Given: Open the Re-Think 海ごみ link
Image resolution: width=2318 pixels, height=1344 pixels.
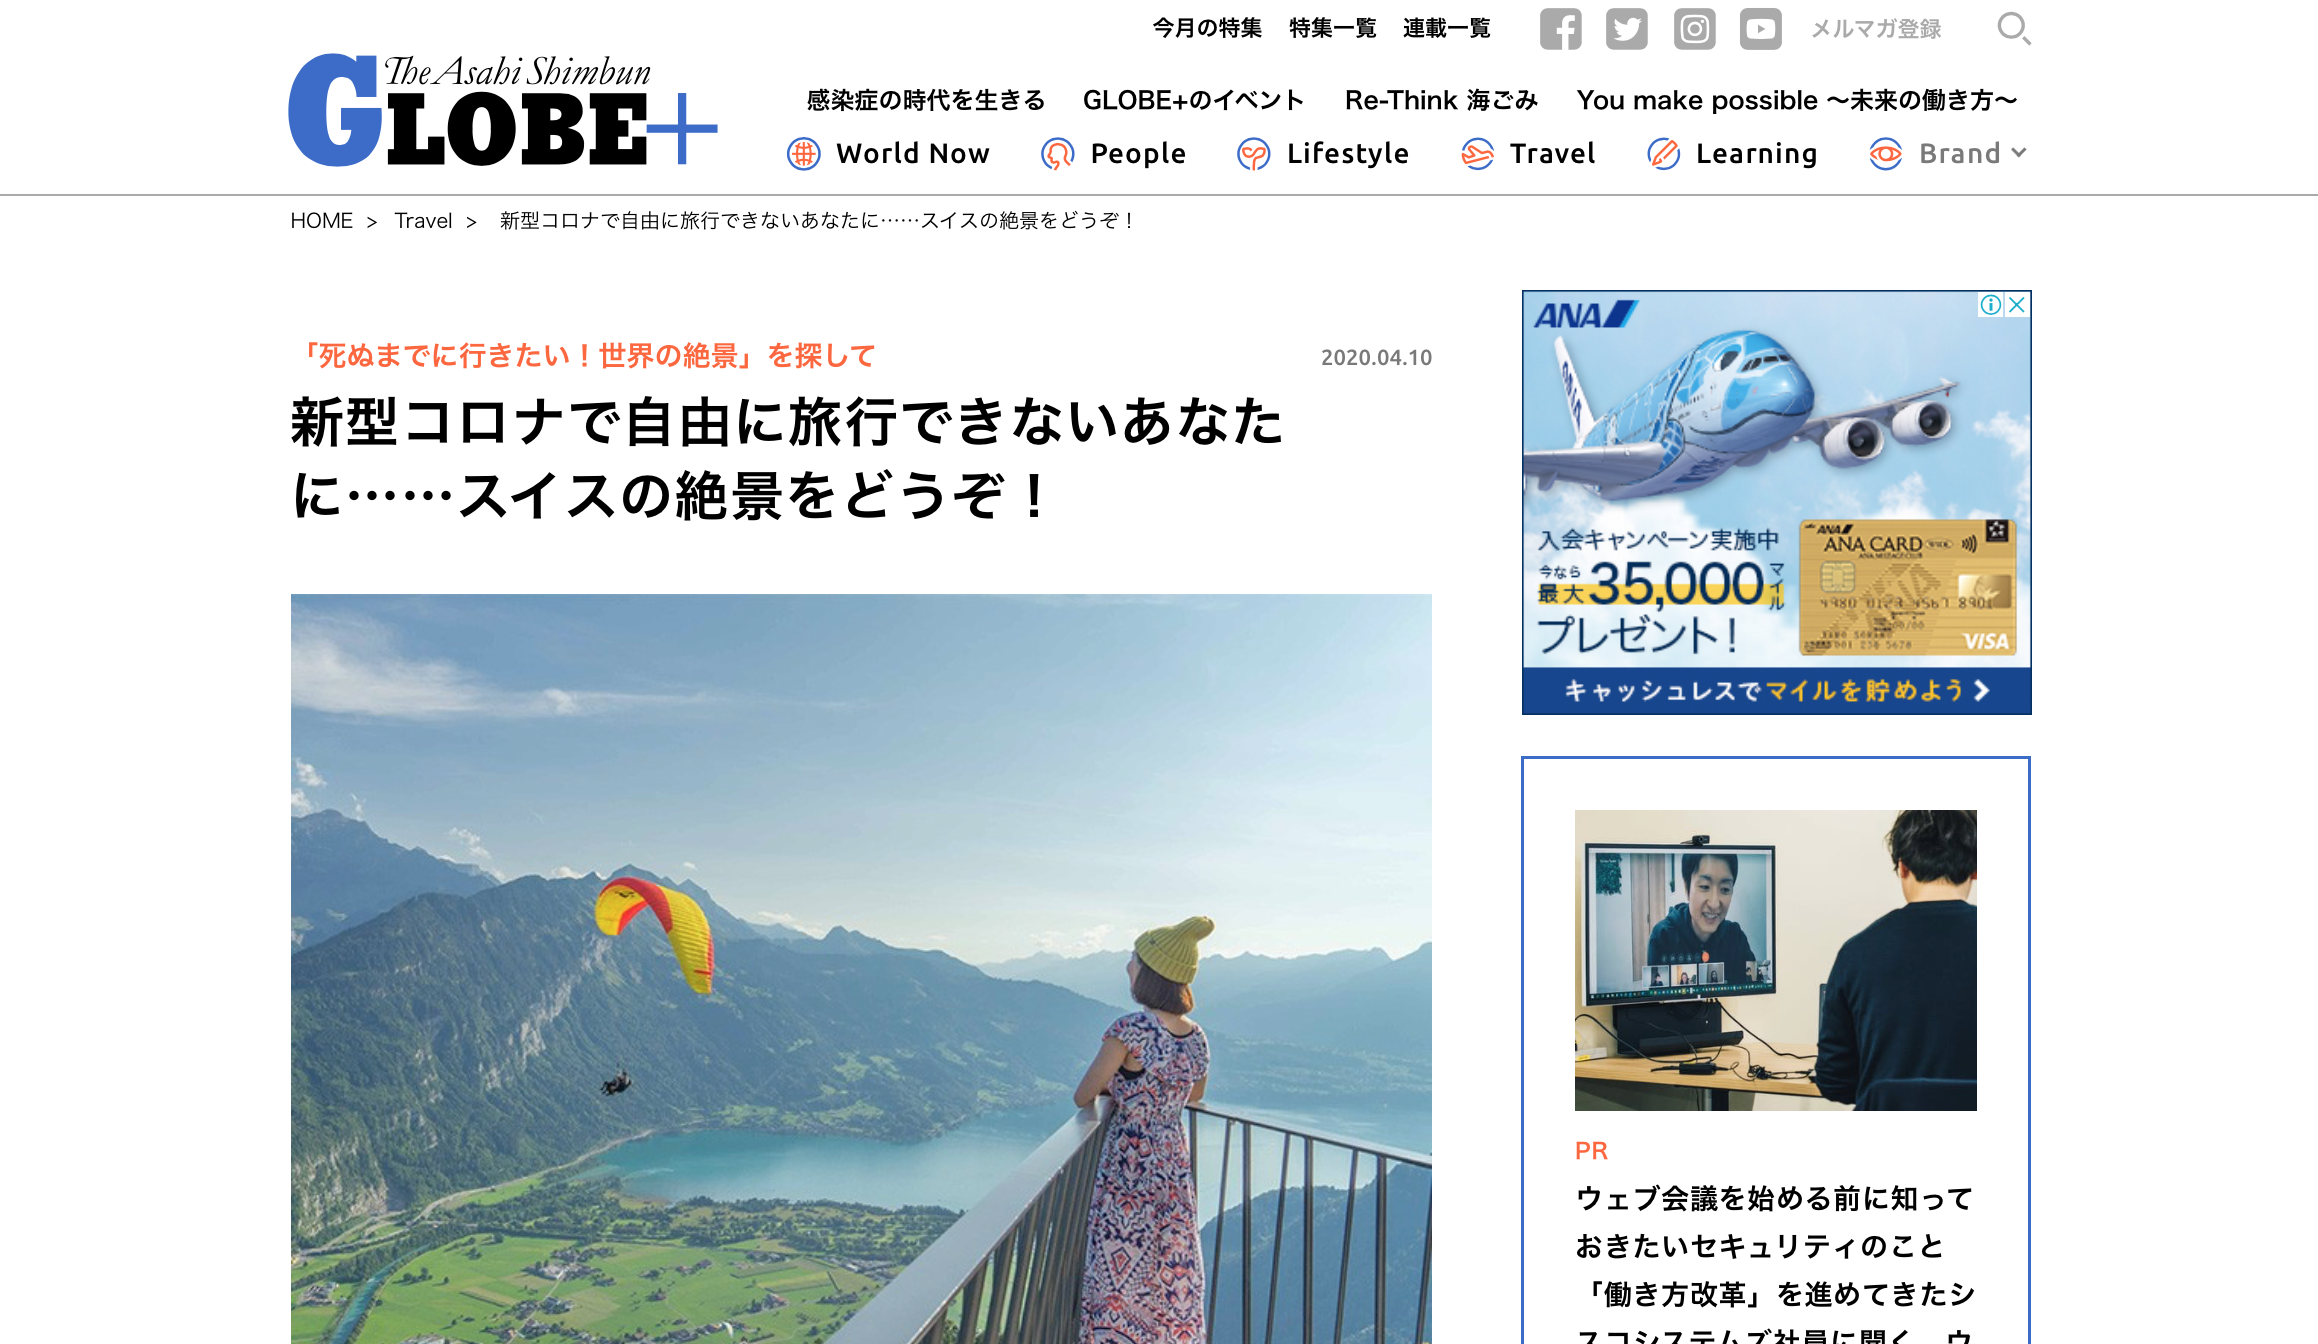Looking at the screenshot, I should pos(1440,100).
